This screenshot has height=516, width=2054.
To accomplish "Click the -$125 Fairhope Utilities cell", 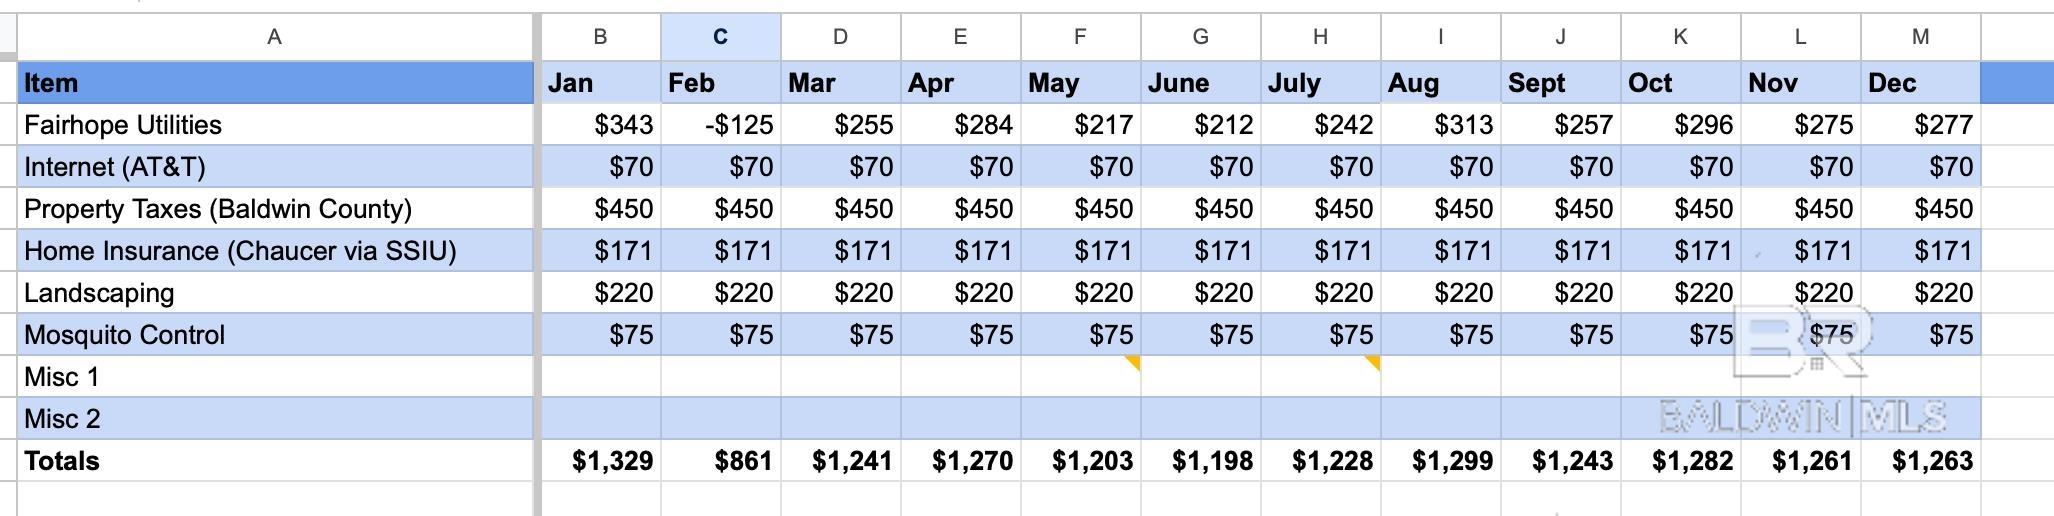I will click(x=721, y=125).
